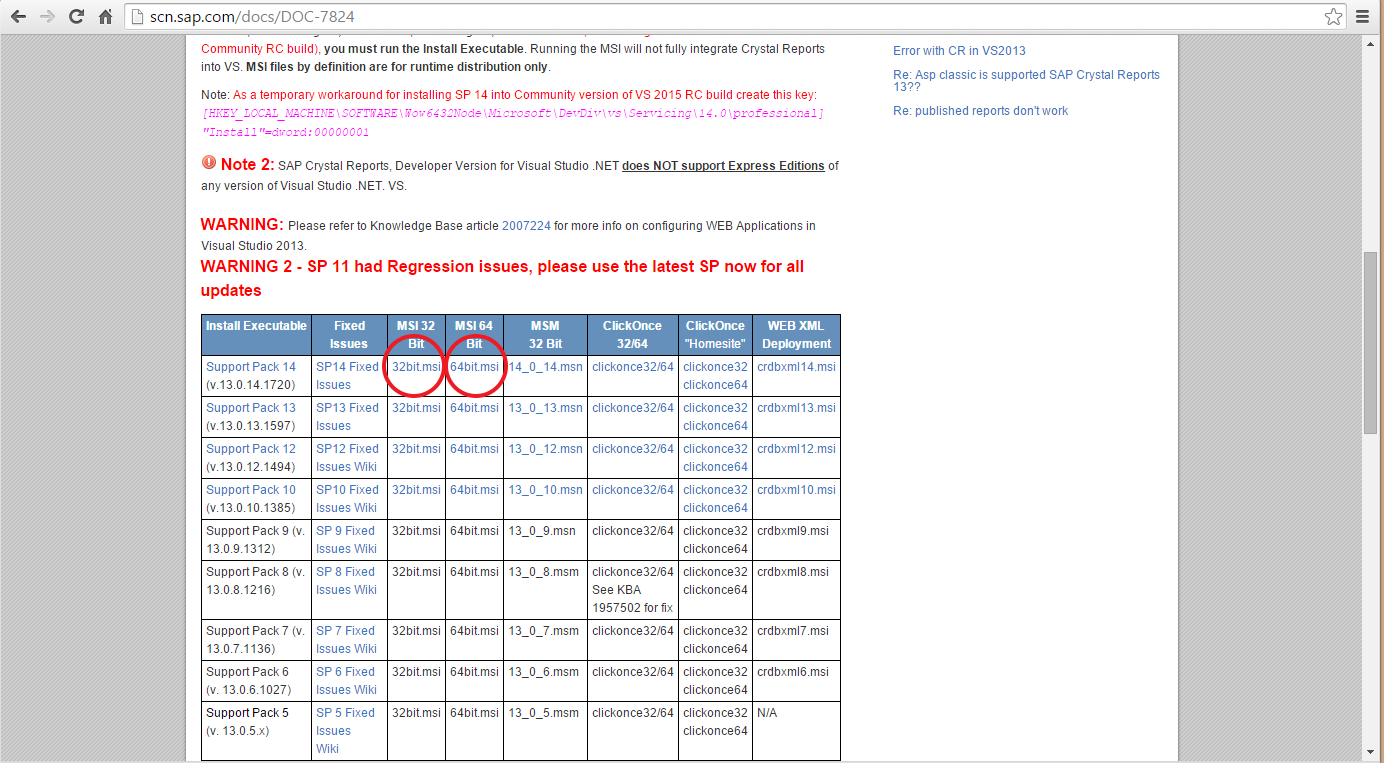The image size is (1384, 763).
Task: Click the 13_0_7.msm cell text
Action: click(x=544, y=631)
